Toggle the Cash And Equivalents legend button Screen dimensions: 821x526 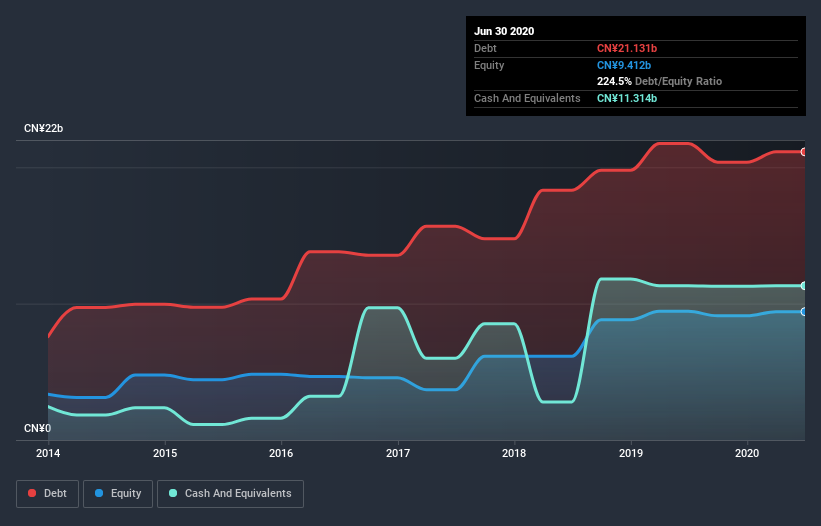click(230, 494)
